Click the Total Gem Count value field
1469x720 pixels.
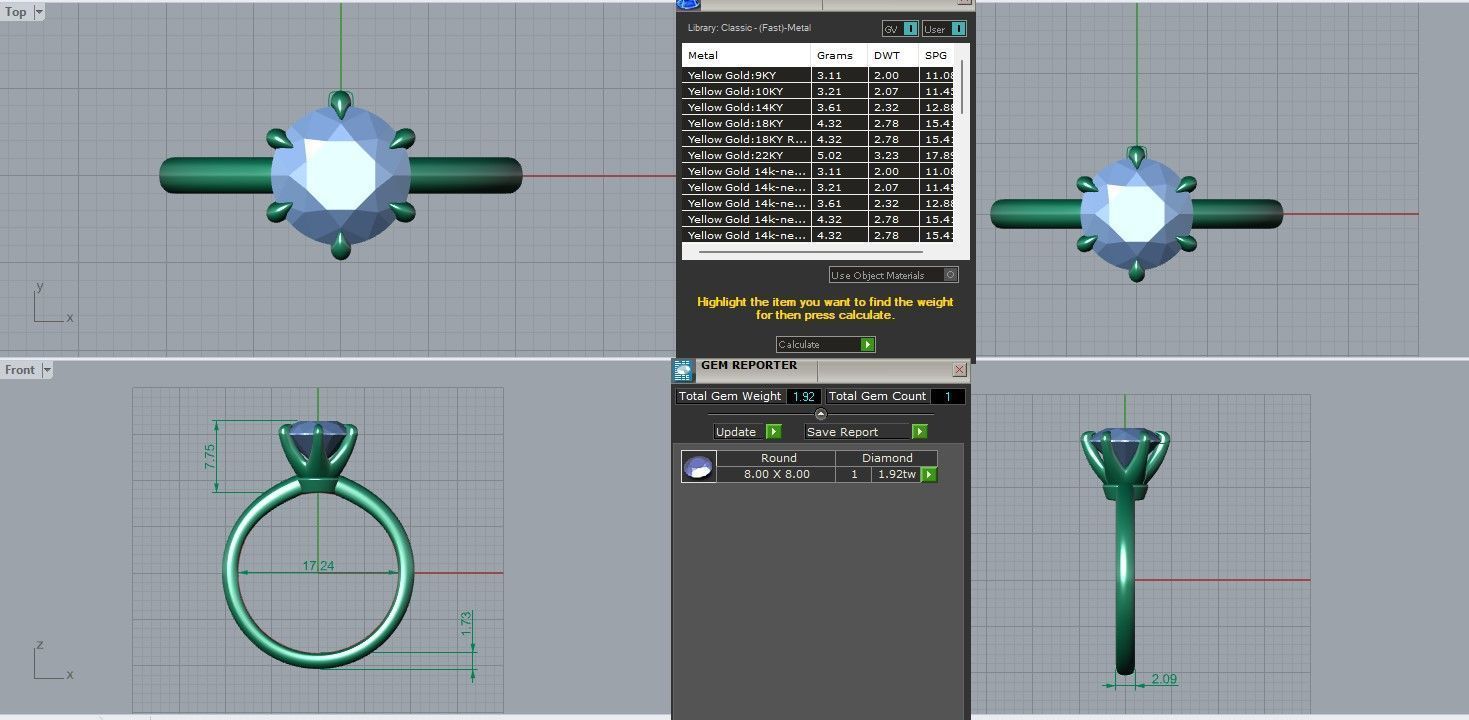948,396
